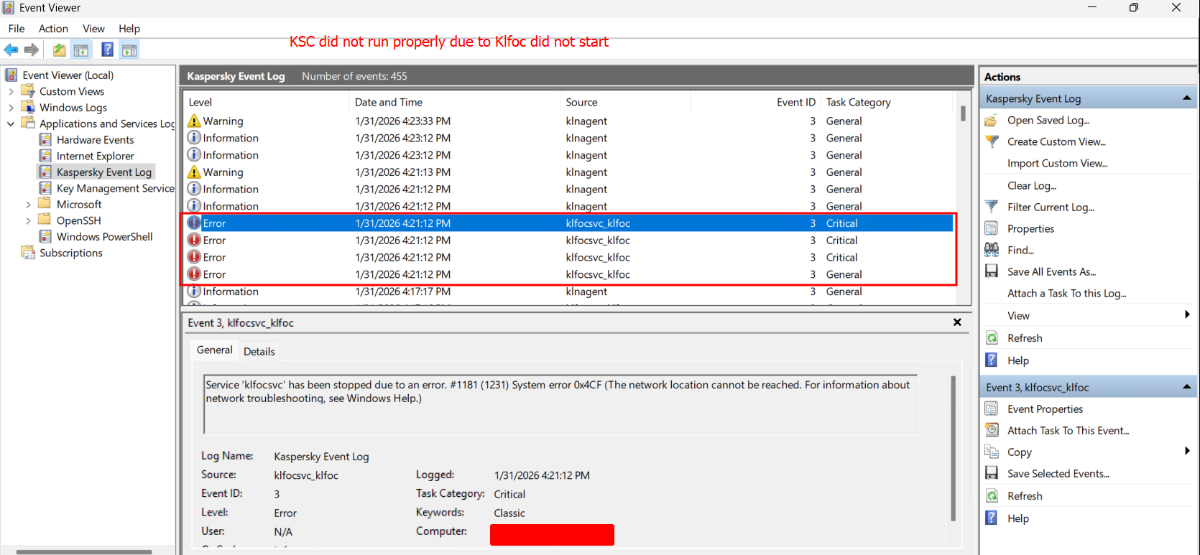The image size is (1200, 555).
Task: Click Clear Log action
Action: 1031,186
